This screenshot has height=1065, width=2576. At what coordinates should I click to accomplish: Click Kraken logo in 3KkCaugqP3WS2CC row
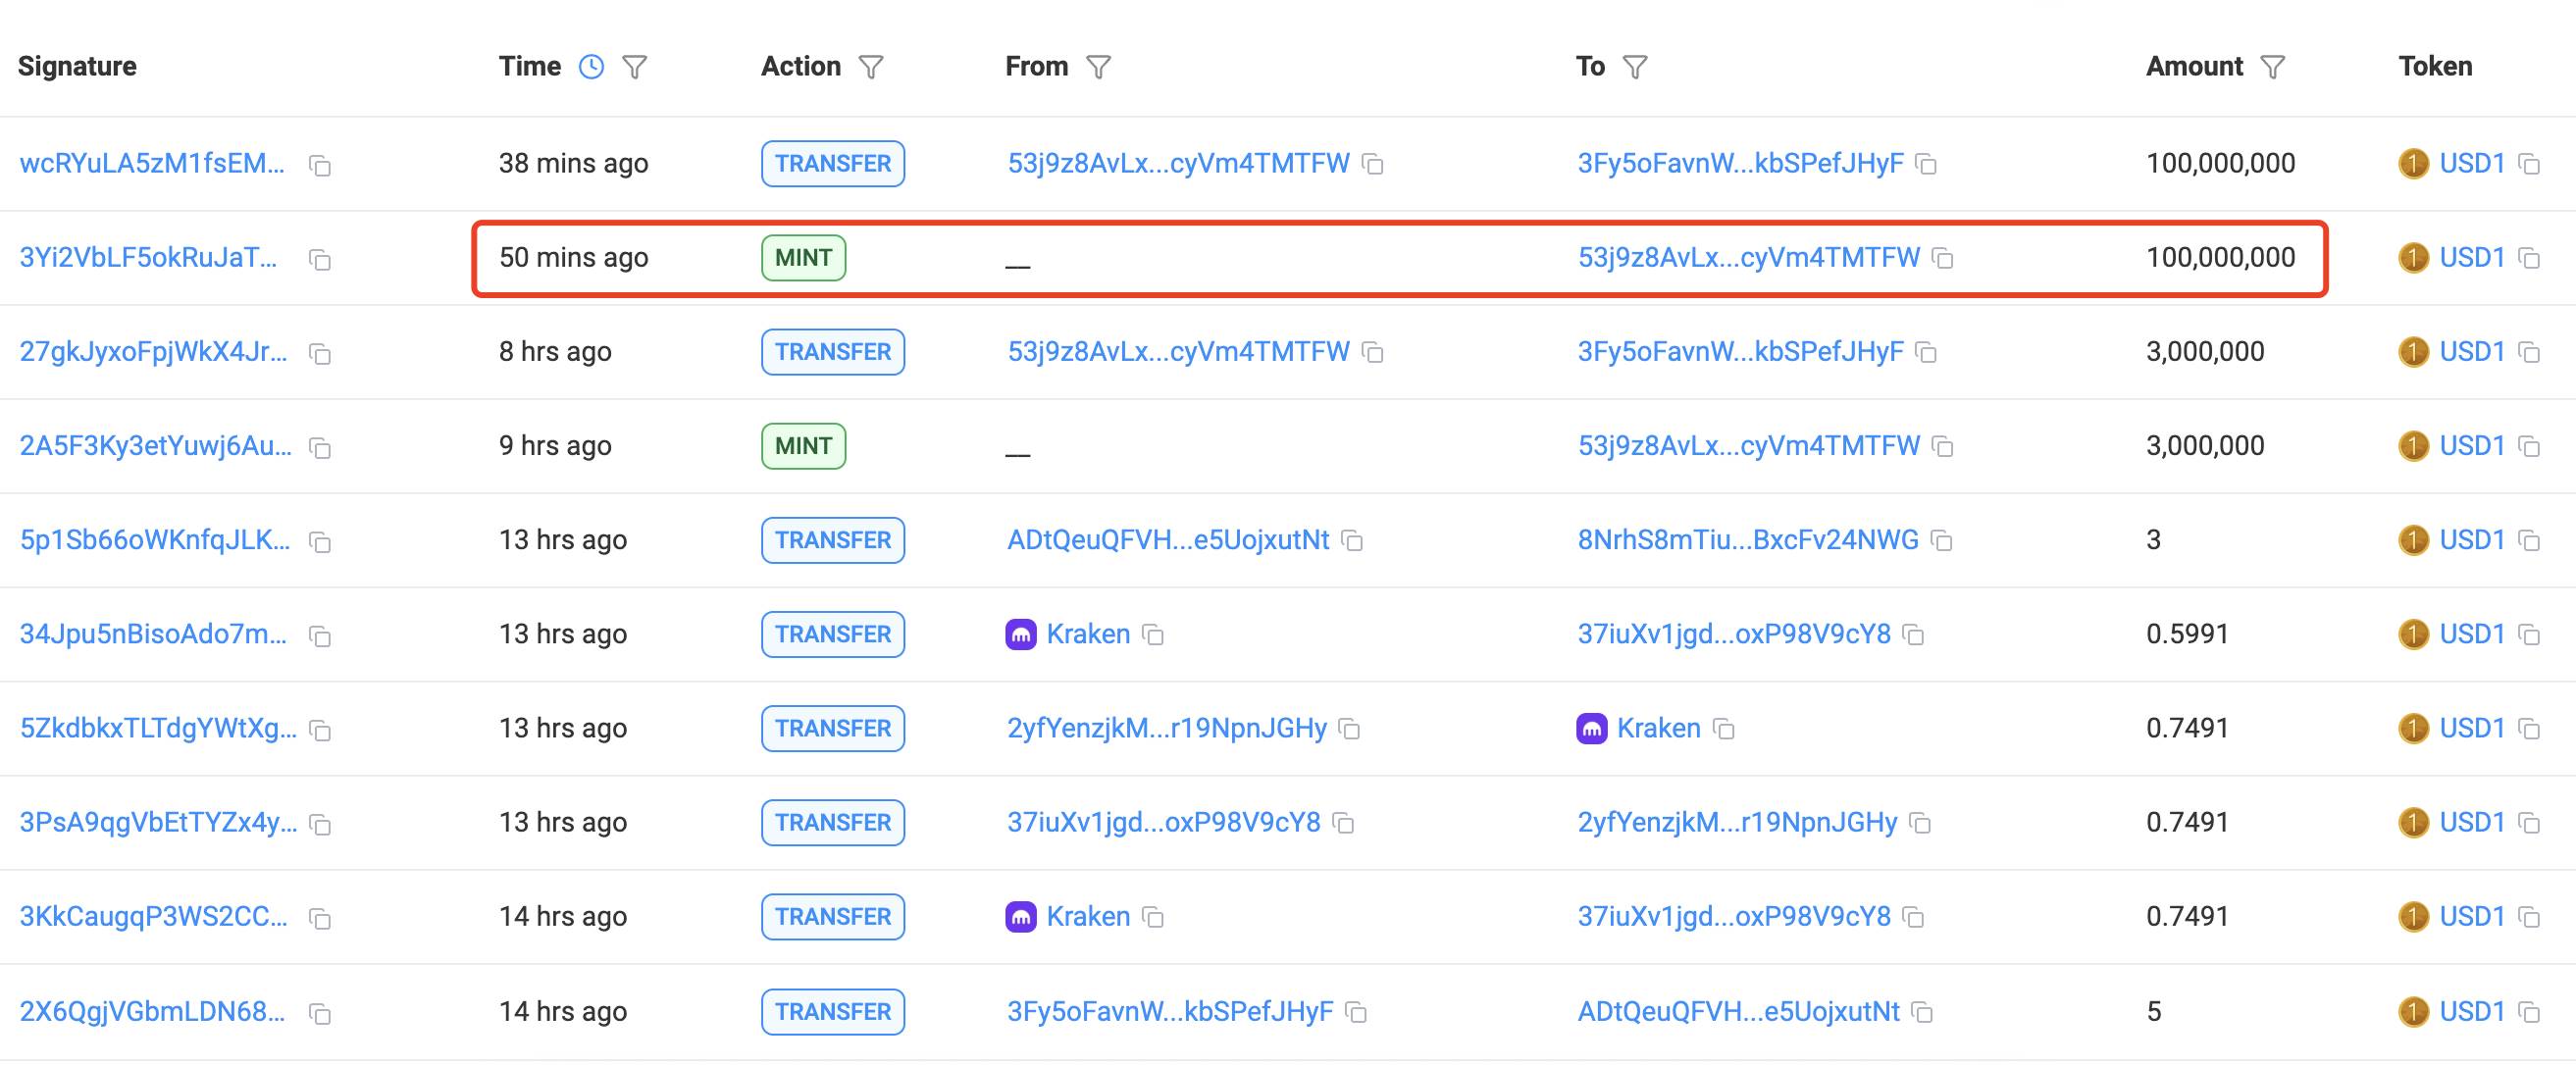tap(1021, 916)
